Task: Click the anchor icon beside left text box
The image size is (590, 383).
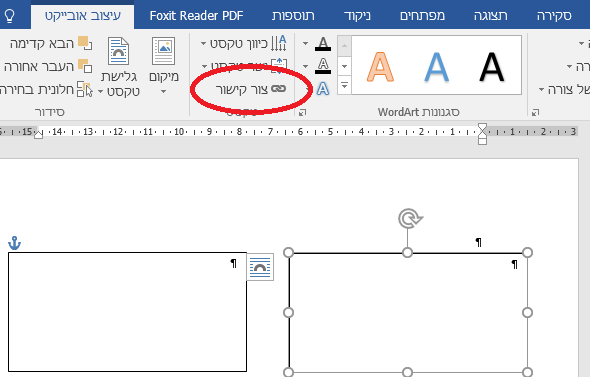Action: tap(14, 243)
